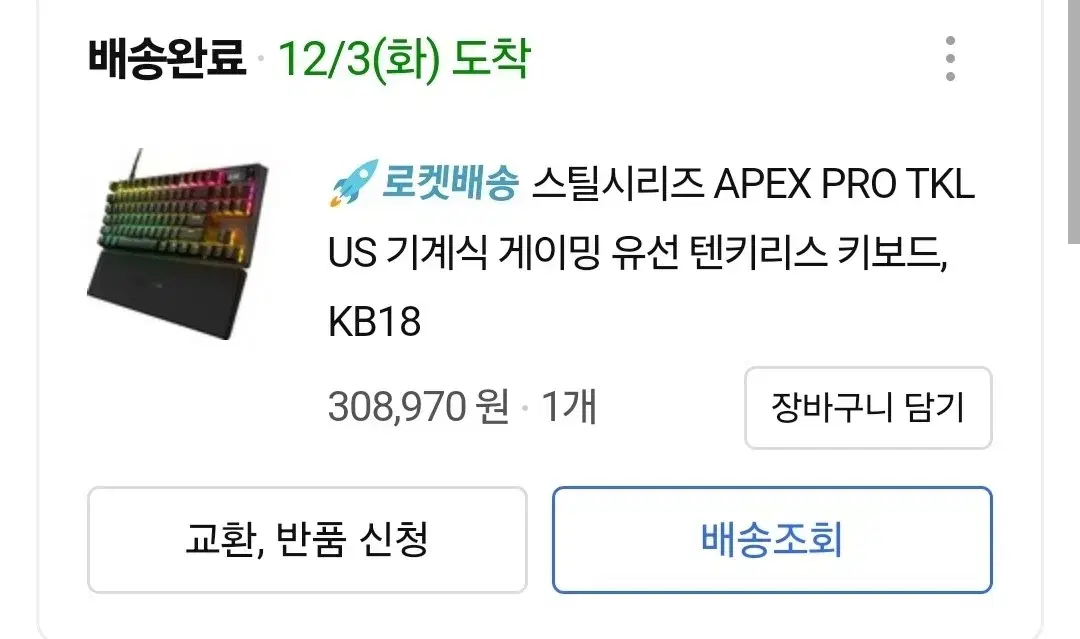This screenshot has height=639, width=1080.
Task: Open the three-dot more options menu
Action: tap(950, 59)
